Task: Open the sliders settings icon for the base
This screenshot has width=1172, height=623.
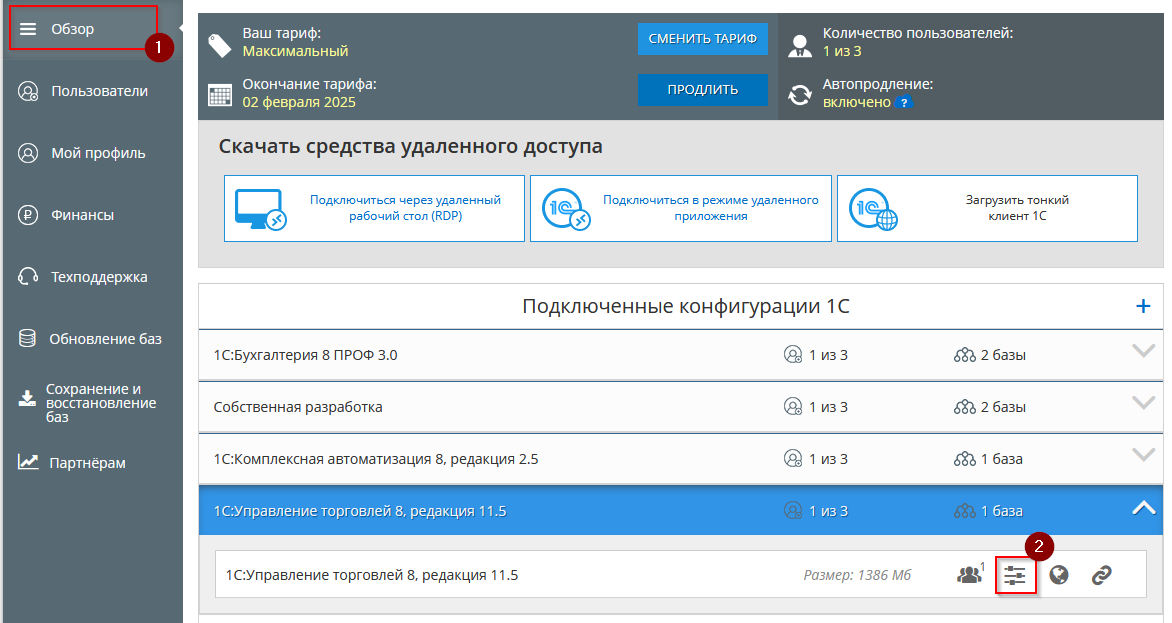Action: click(x=1015, y=575)
